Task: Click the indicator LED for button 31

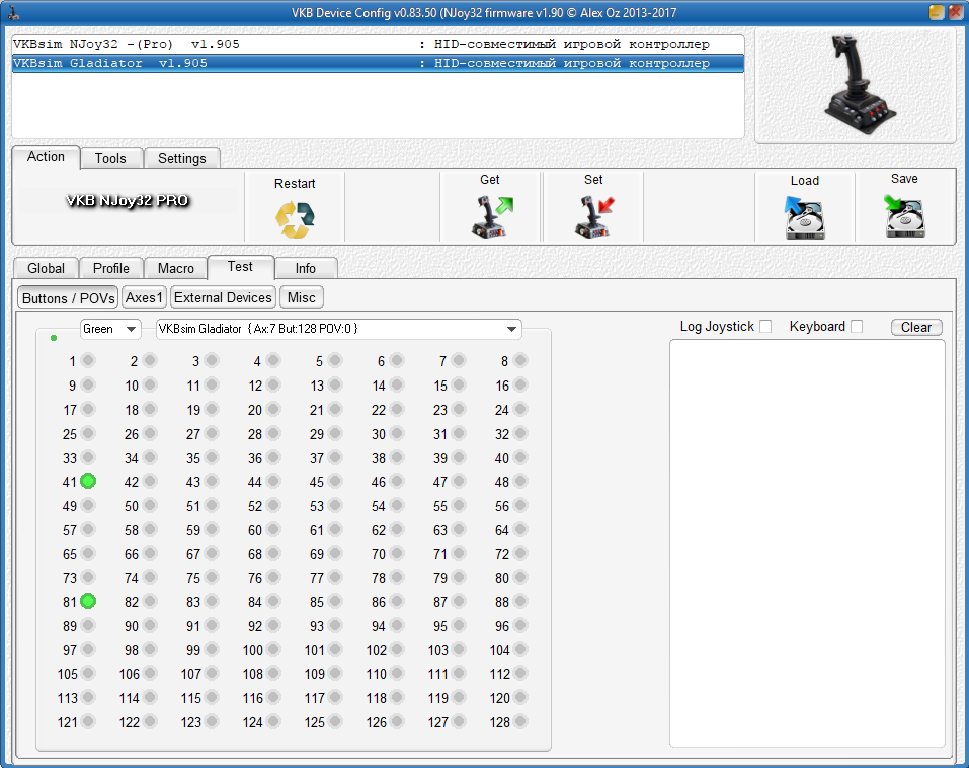Action: [x=459, y=433]
